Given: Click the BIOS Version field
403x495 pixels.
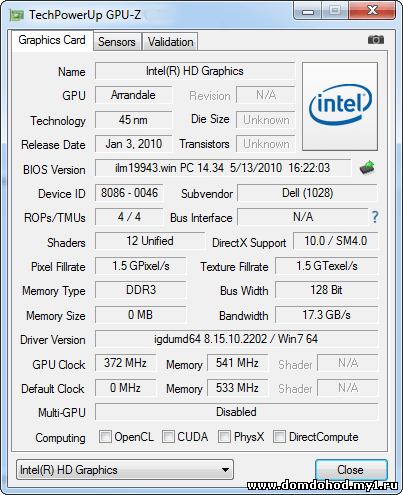Looking at the screenshot, I should (x=223, y=168).
